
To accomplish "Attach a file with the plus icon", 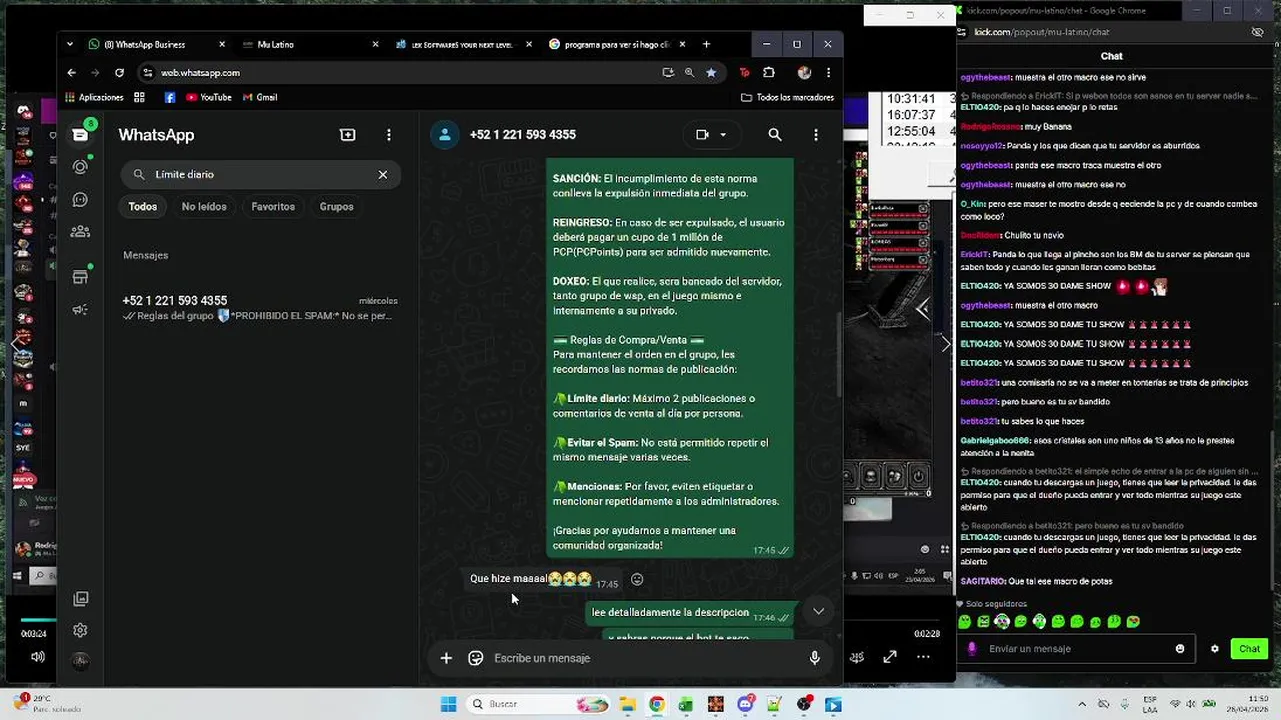I will pyautogui.click(x=446, y=658).
